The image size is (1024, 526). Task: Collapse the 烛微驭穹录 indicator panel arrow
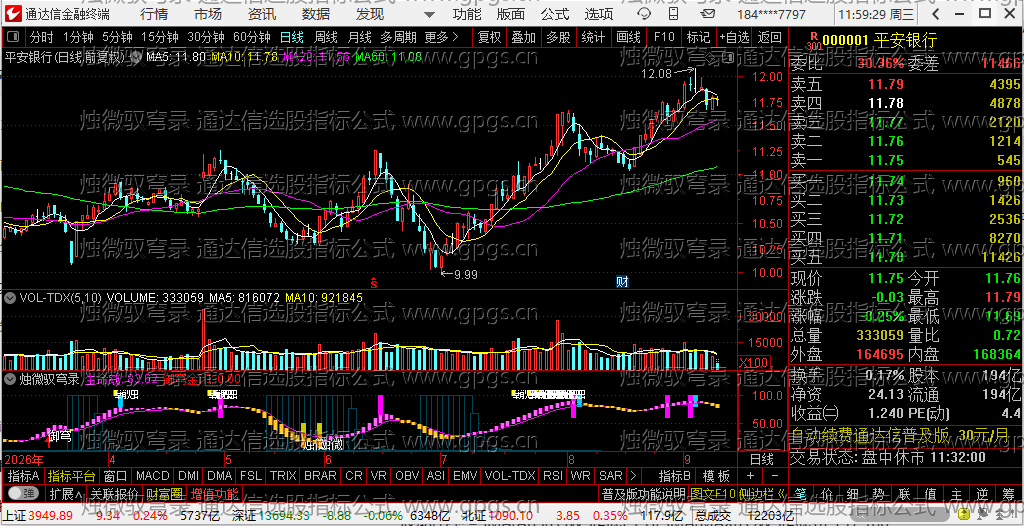[10, 378]
